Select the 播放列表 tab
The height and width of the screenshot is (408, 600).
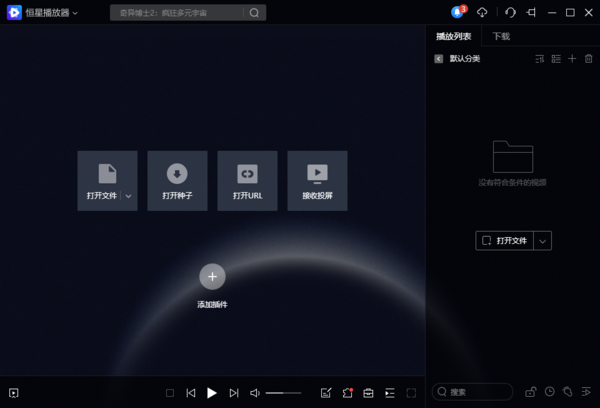pos(453,36)
